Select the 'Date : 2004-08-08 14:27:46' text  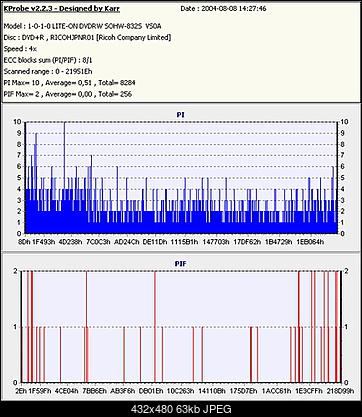(x=223, y=9)
